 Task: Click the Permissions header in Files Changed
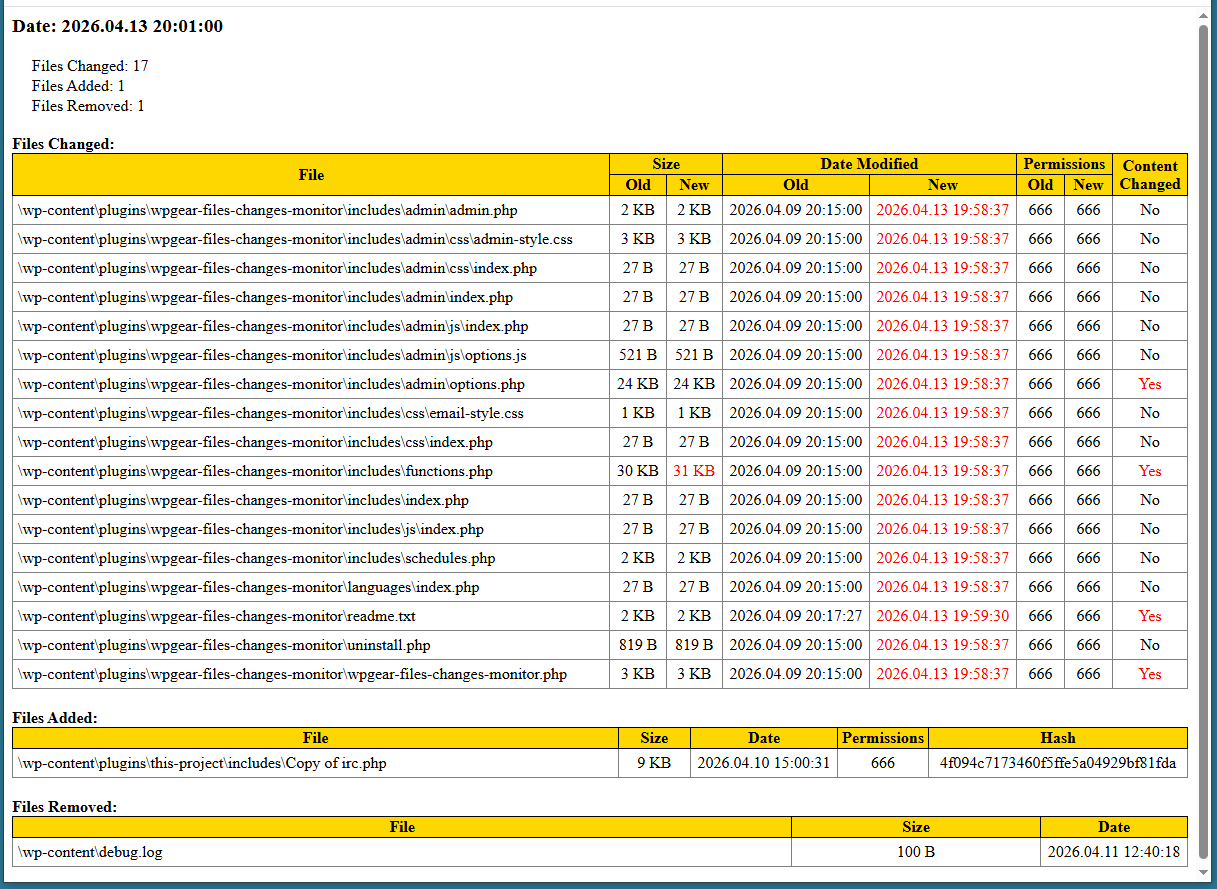click(x=1064, y=164)
